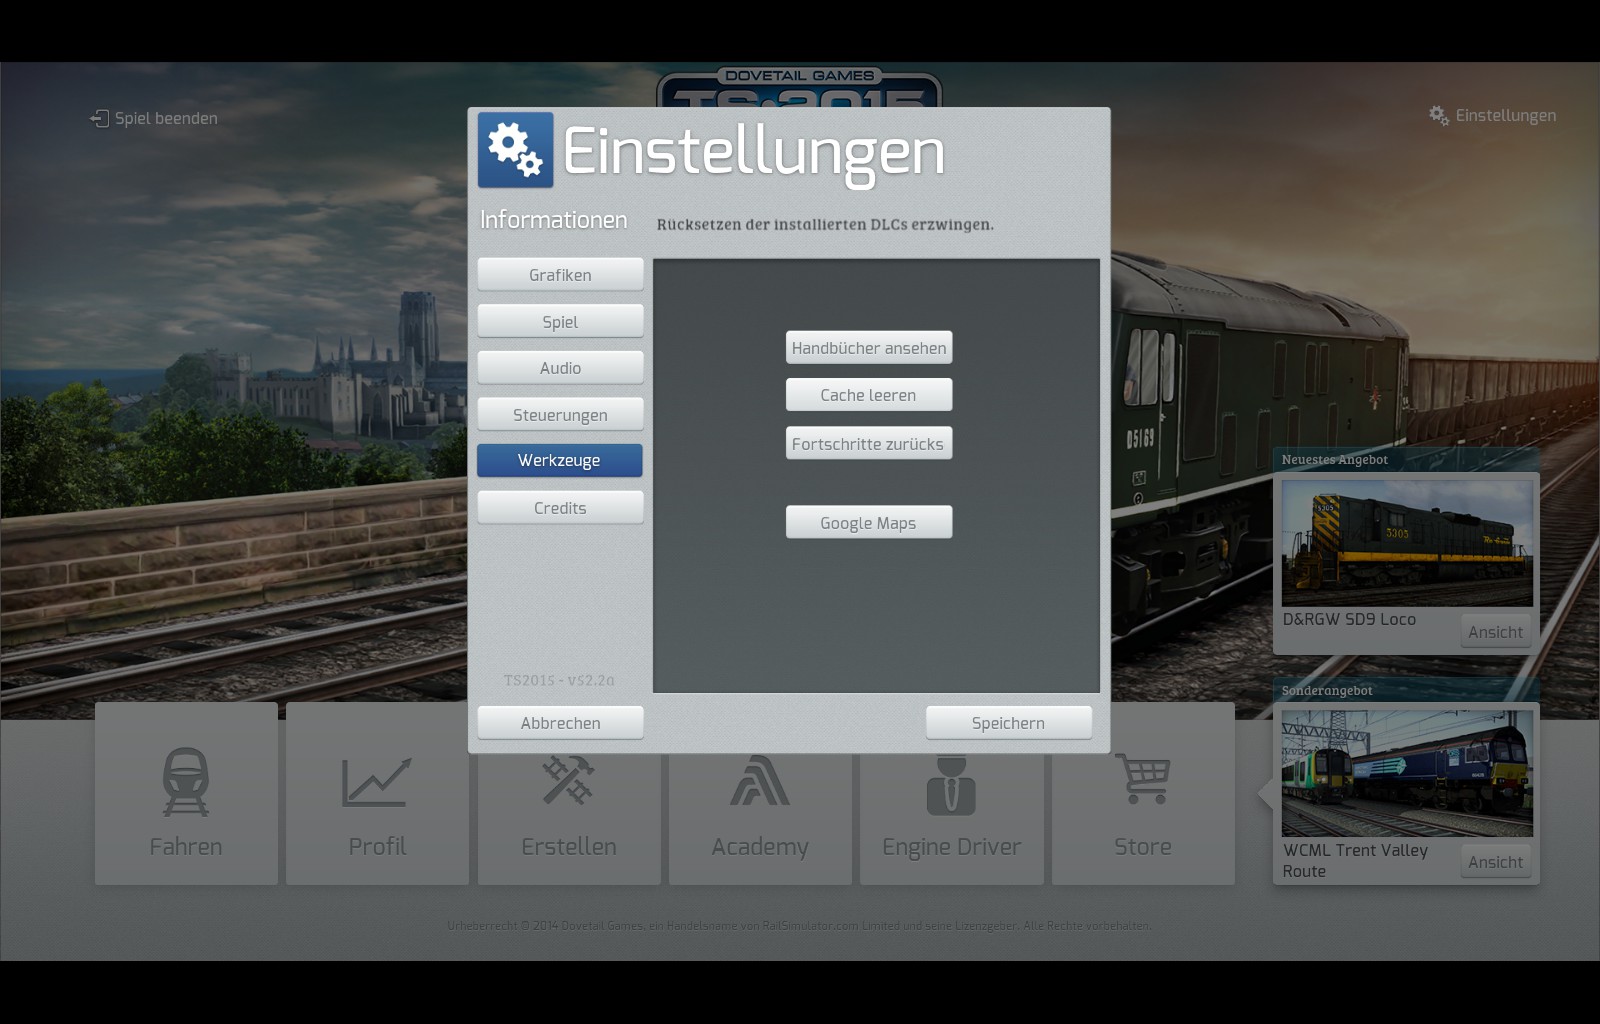
Task: Open the Erstellen tools tile
Action: [569, 818]
